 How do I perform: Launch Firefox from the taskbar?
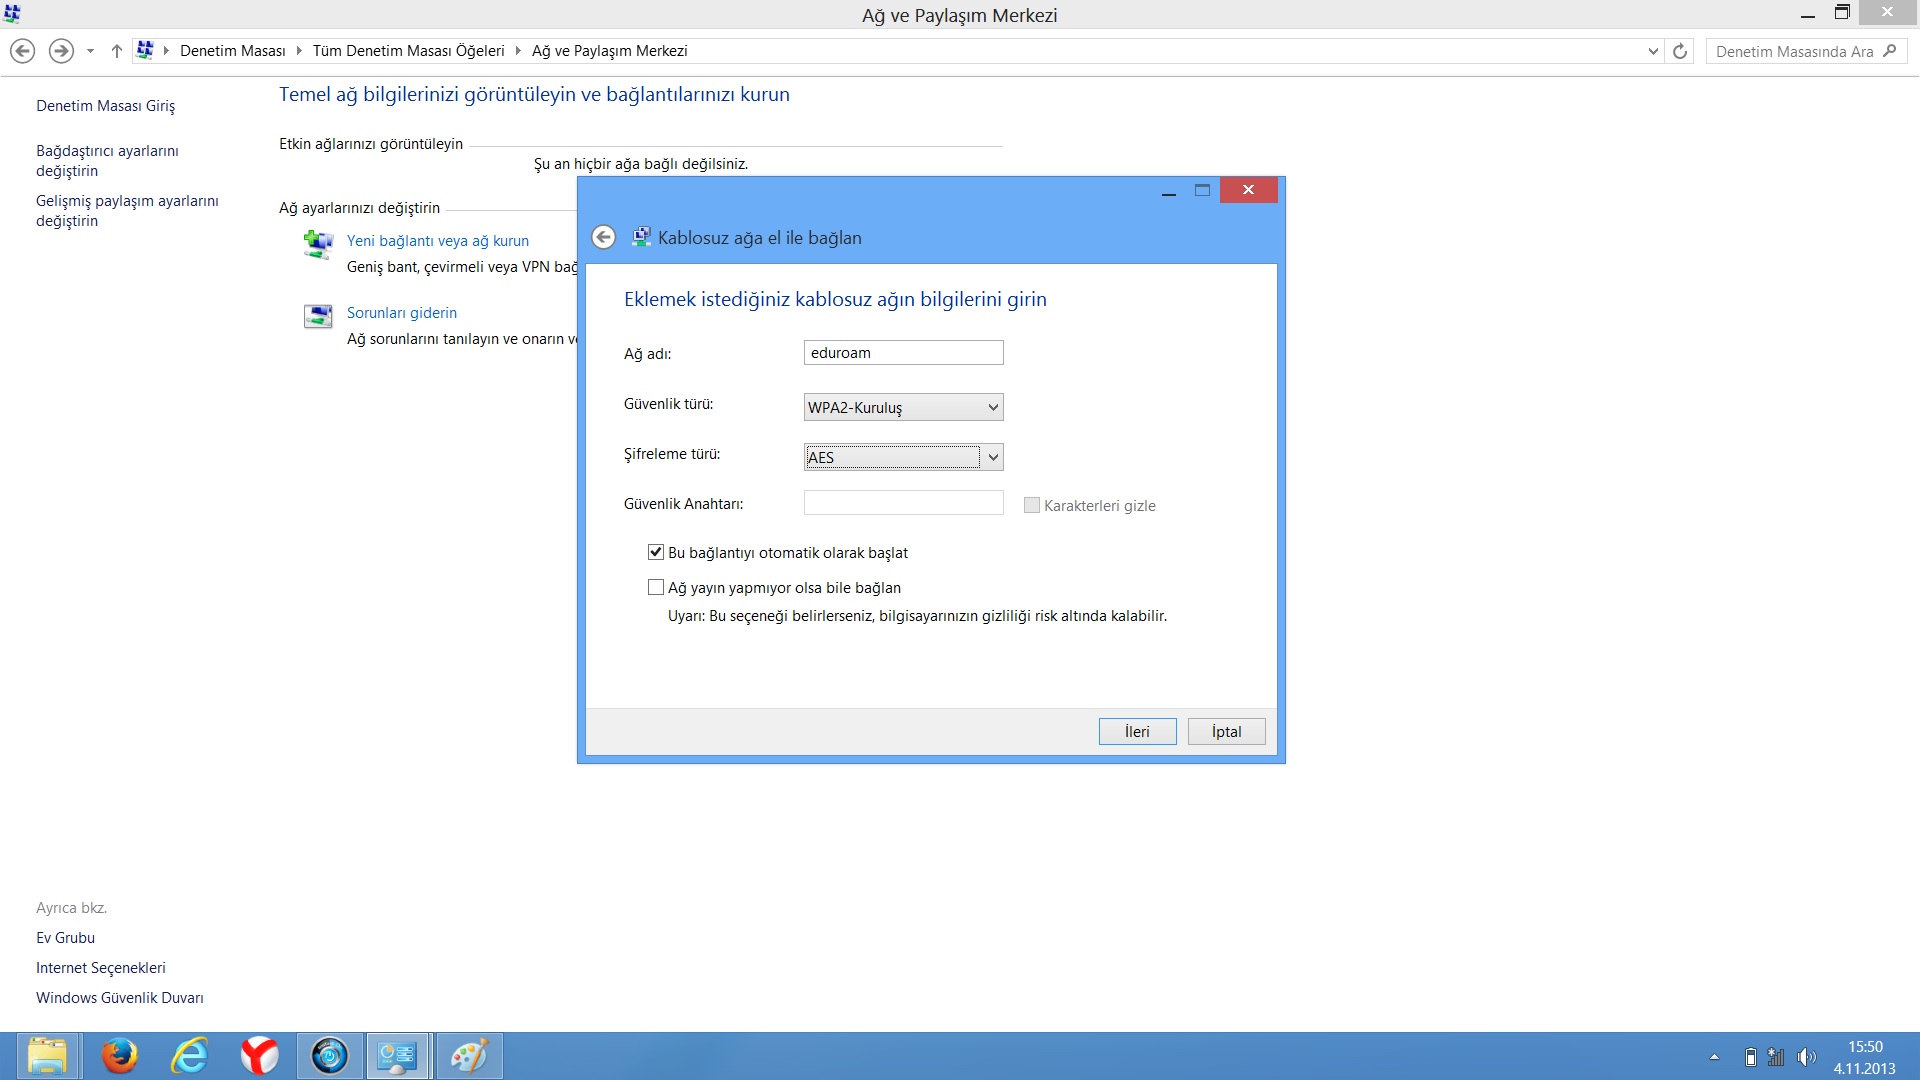coord(120,1056)
